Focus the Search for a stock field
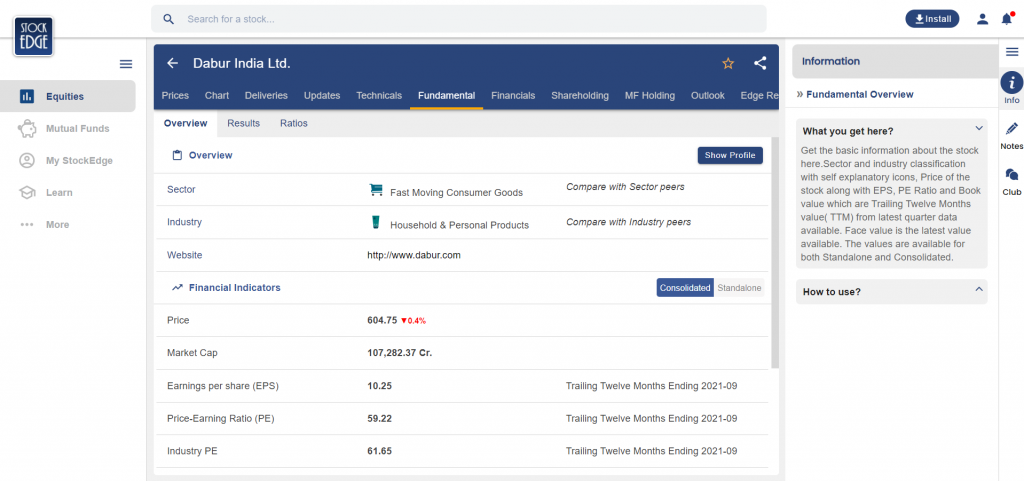Screen dimensions: 1024x481 pos(458,19)
